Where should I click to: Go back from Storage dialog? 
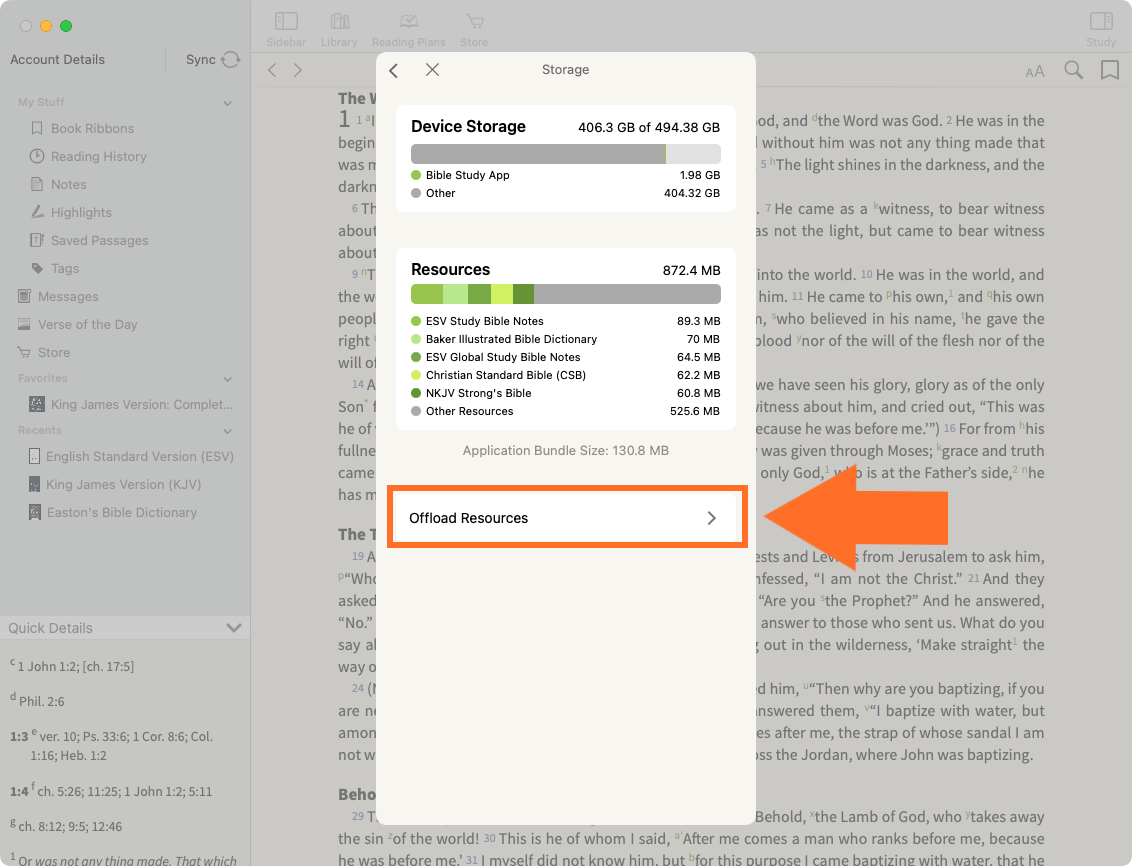pyautogui.click(x=394, y=70)
